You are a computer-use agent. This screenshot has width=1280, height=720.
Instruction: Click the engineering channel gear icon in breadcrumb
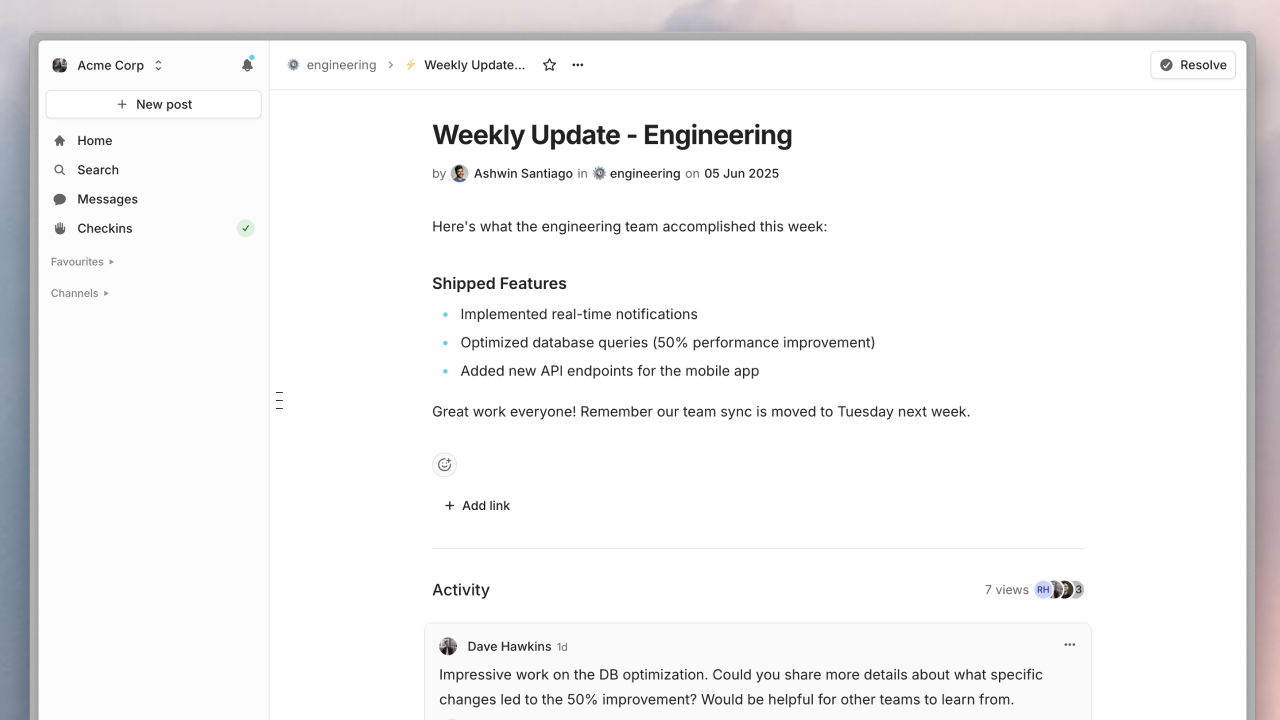tap(293, 65)
